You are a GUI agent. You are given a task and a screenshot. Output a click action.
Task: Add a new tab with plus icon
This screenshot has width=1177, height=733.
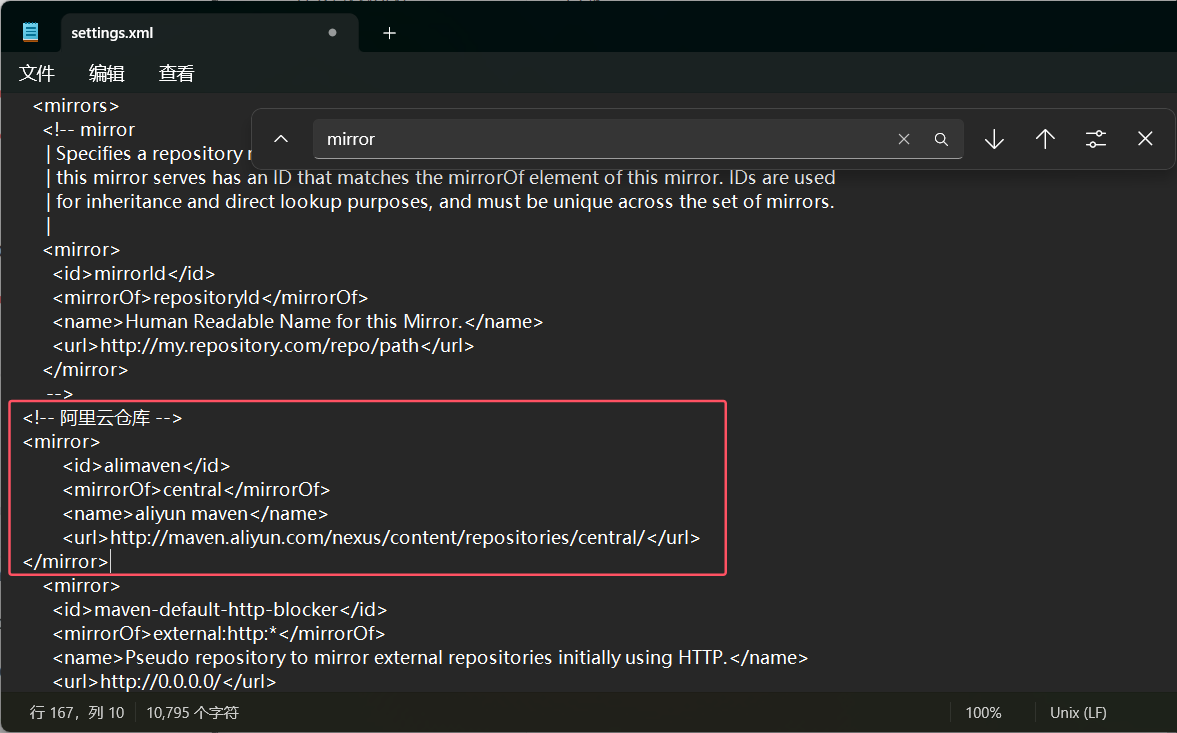coord(390,33)
